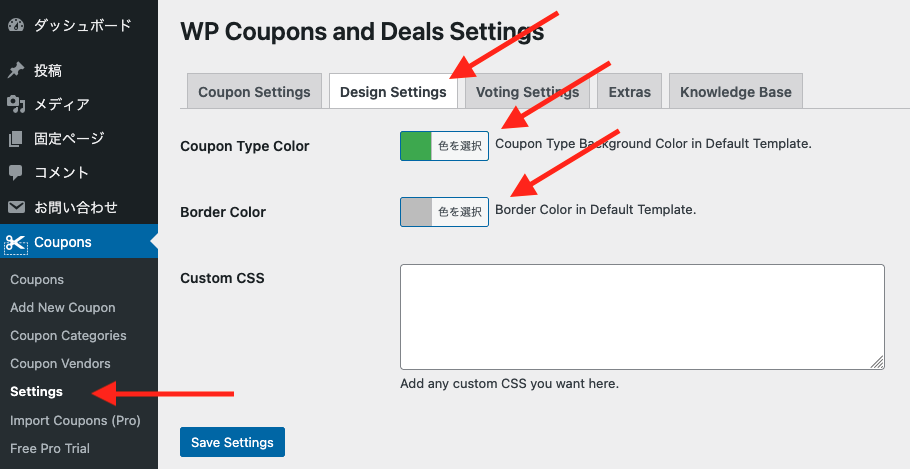Click inside the Custom CSS text area

point(642,317)
